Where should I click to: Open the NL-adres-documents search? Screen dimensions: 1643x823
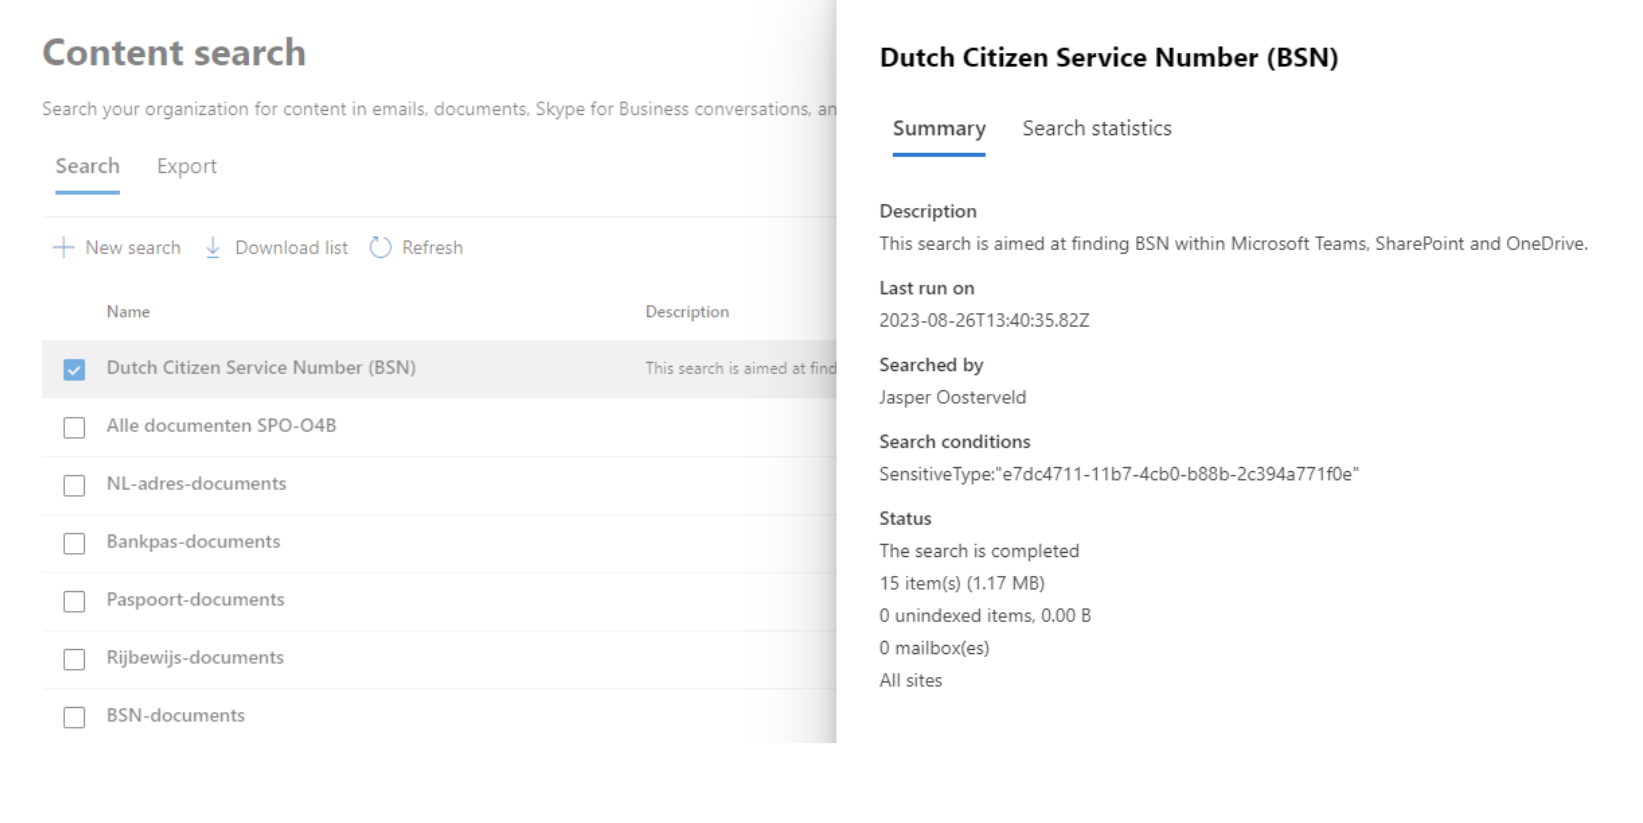pos(196,483)
